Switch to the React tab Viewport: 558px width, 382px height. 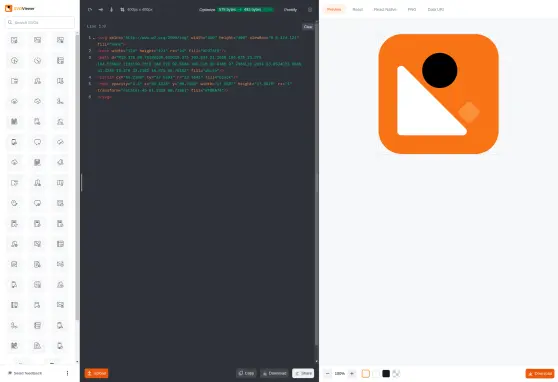point(358,9)
